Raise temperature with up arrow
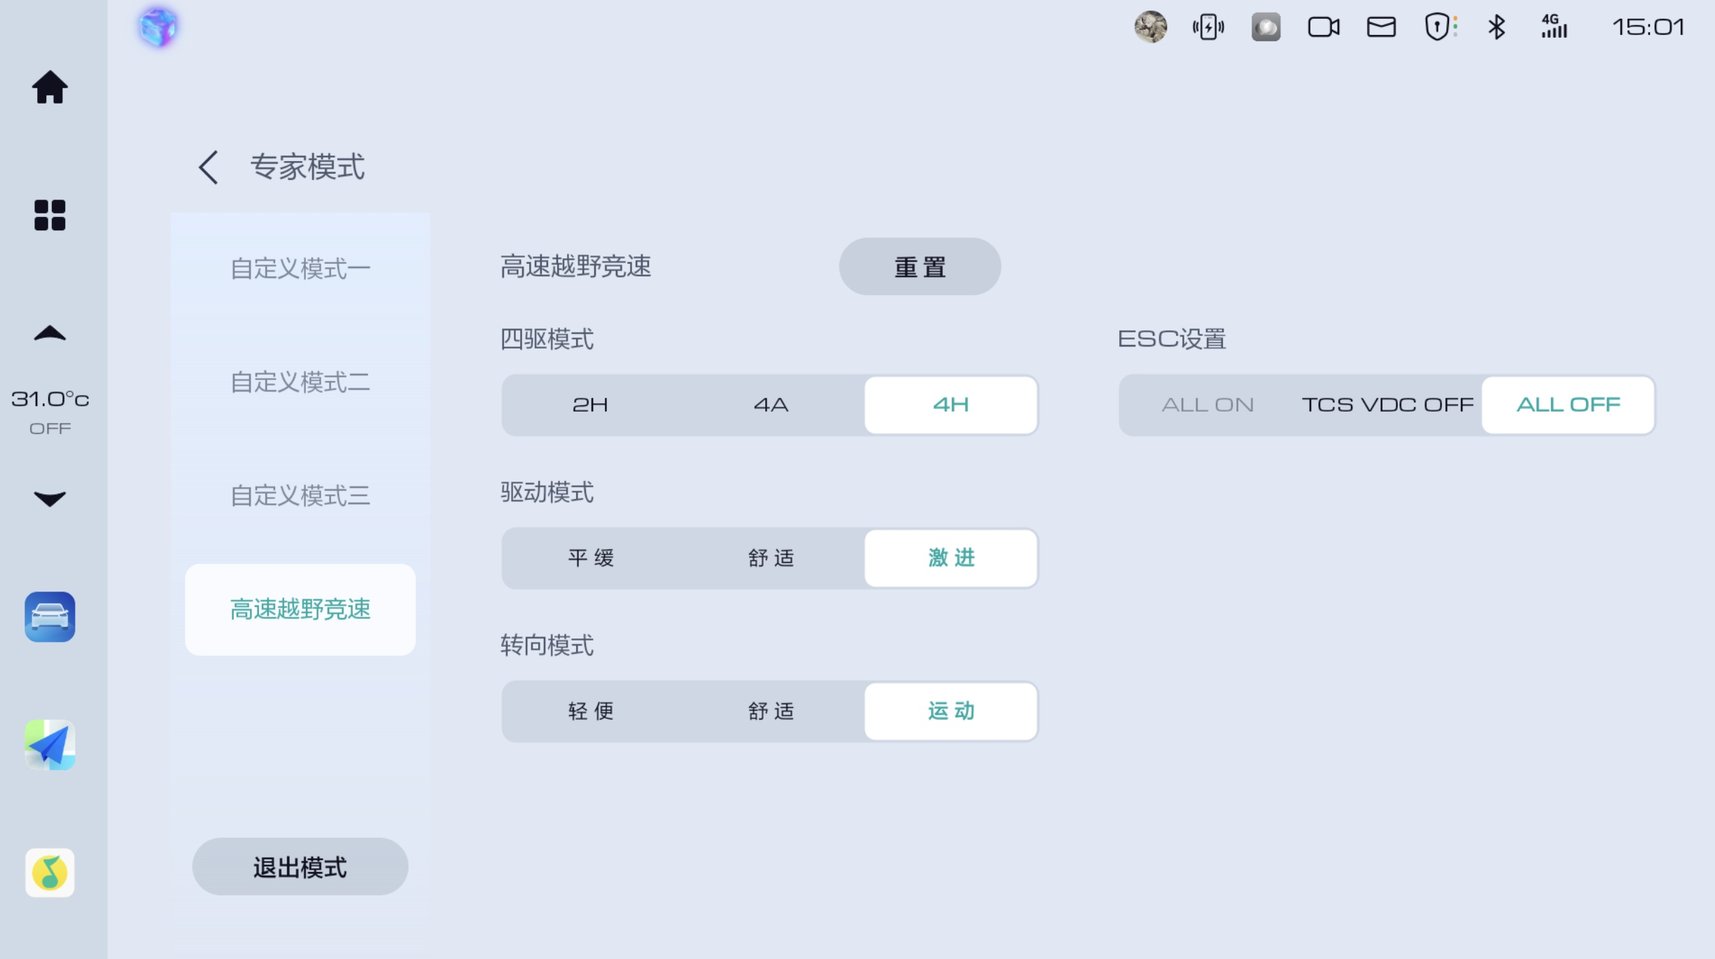Viewport: 1715px width, 959px height. [x=50, y=334]
